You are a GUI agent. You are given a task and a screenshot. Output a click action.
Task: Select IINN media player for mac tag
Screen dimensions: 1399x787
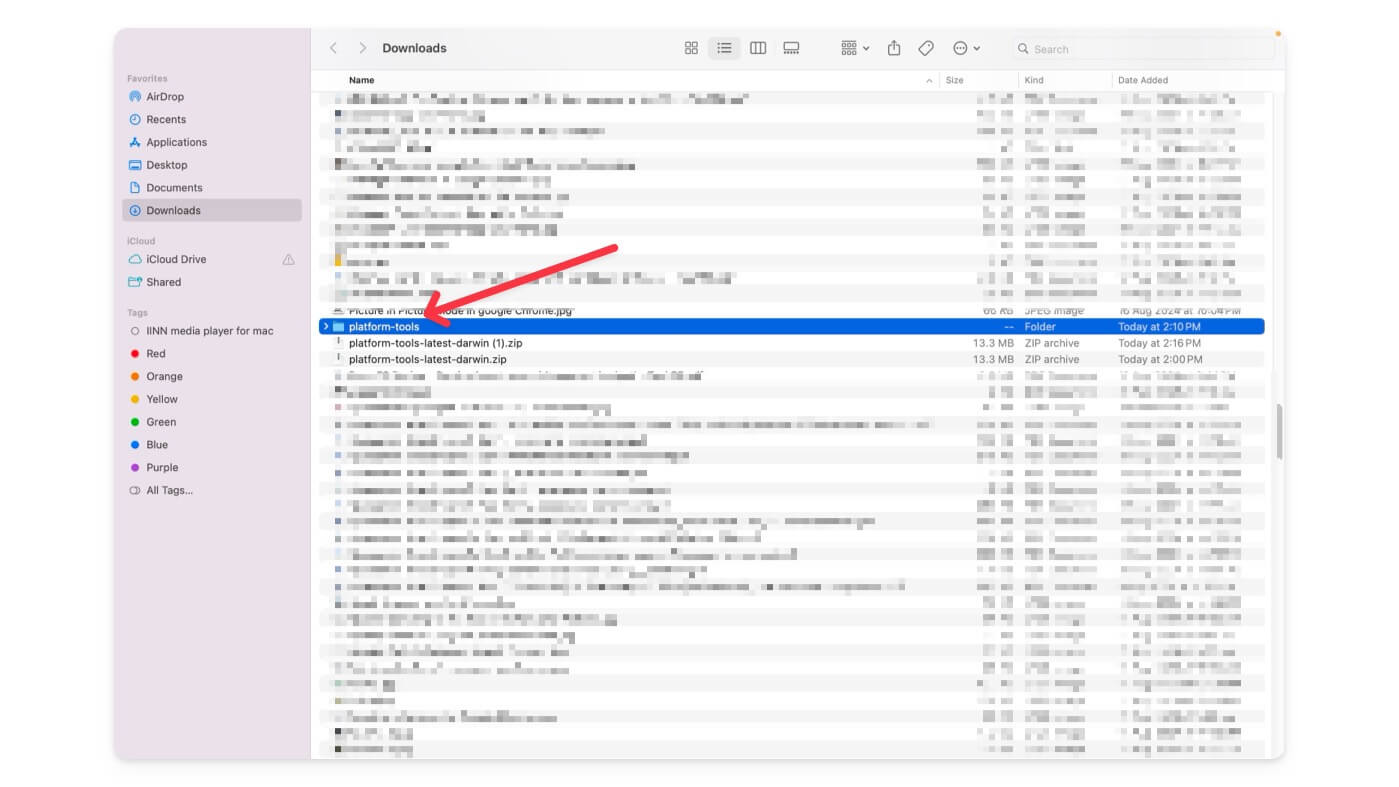click(x=212, y=331)
